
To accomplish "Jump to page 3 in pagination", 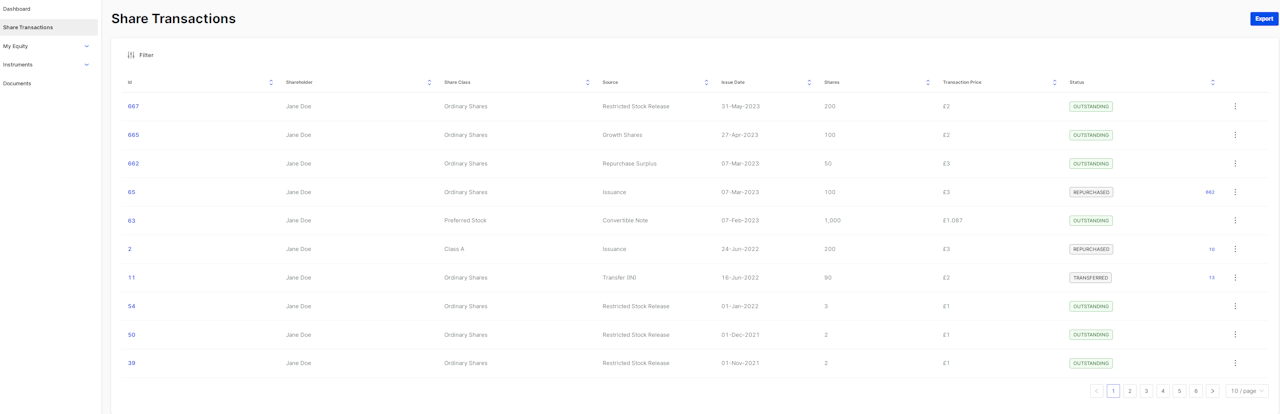I will 1146,391.
